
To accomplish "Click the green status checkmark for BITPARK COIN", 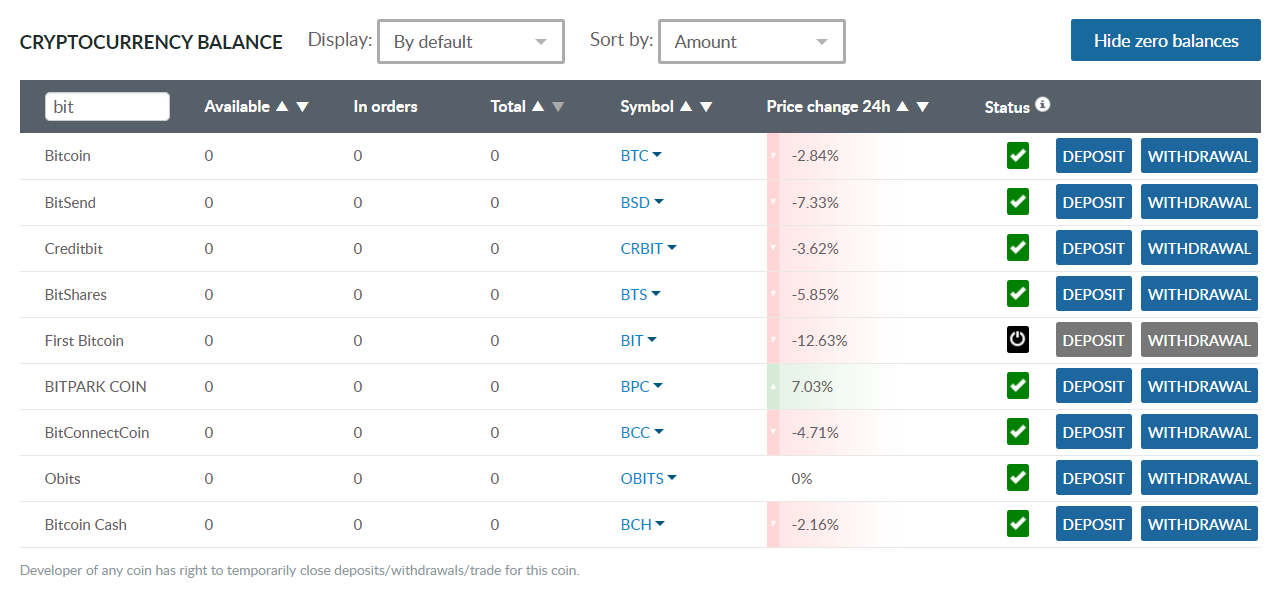I will pyautogui.click(x=1017, y=386).
